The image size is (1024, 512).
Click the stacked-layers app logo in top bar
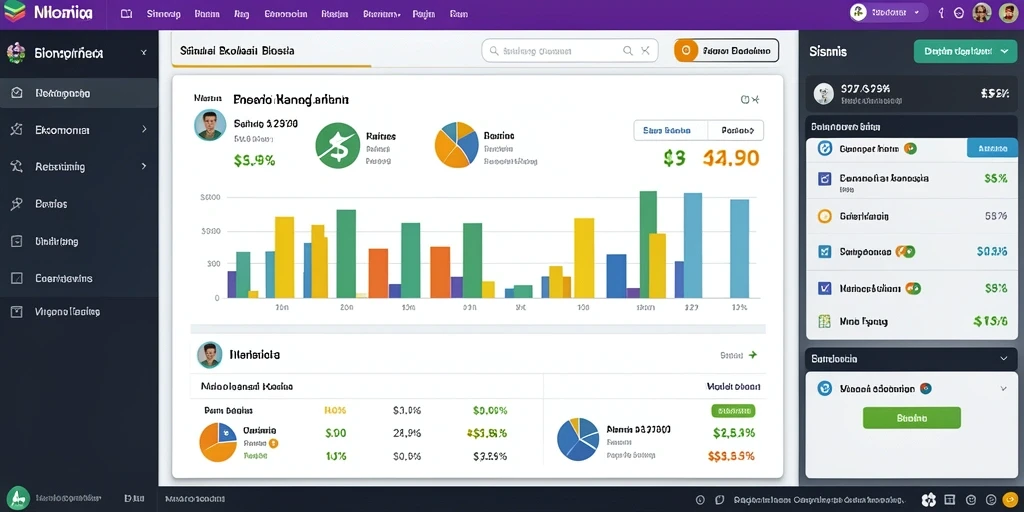(14, 11)
